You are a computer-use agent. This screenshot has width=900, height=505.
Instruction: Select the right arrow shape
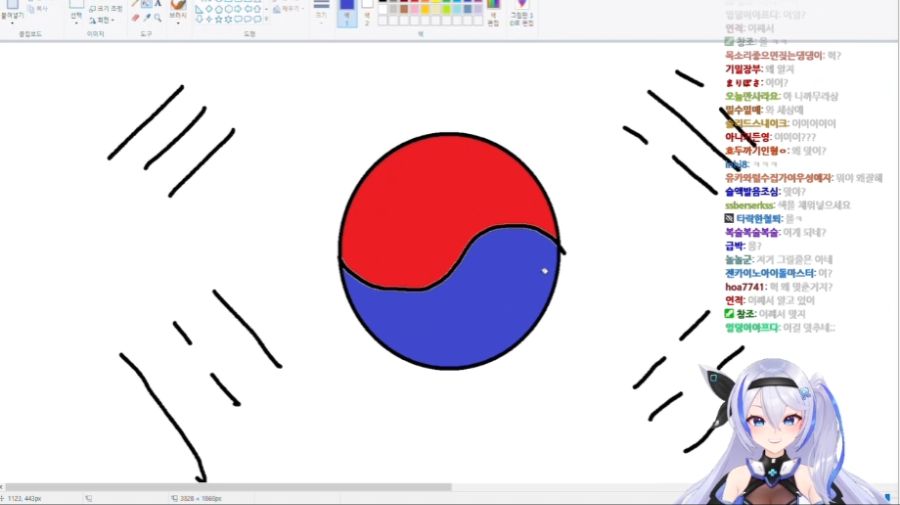tap(238, 9)
